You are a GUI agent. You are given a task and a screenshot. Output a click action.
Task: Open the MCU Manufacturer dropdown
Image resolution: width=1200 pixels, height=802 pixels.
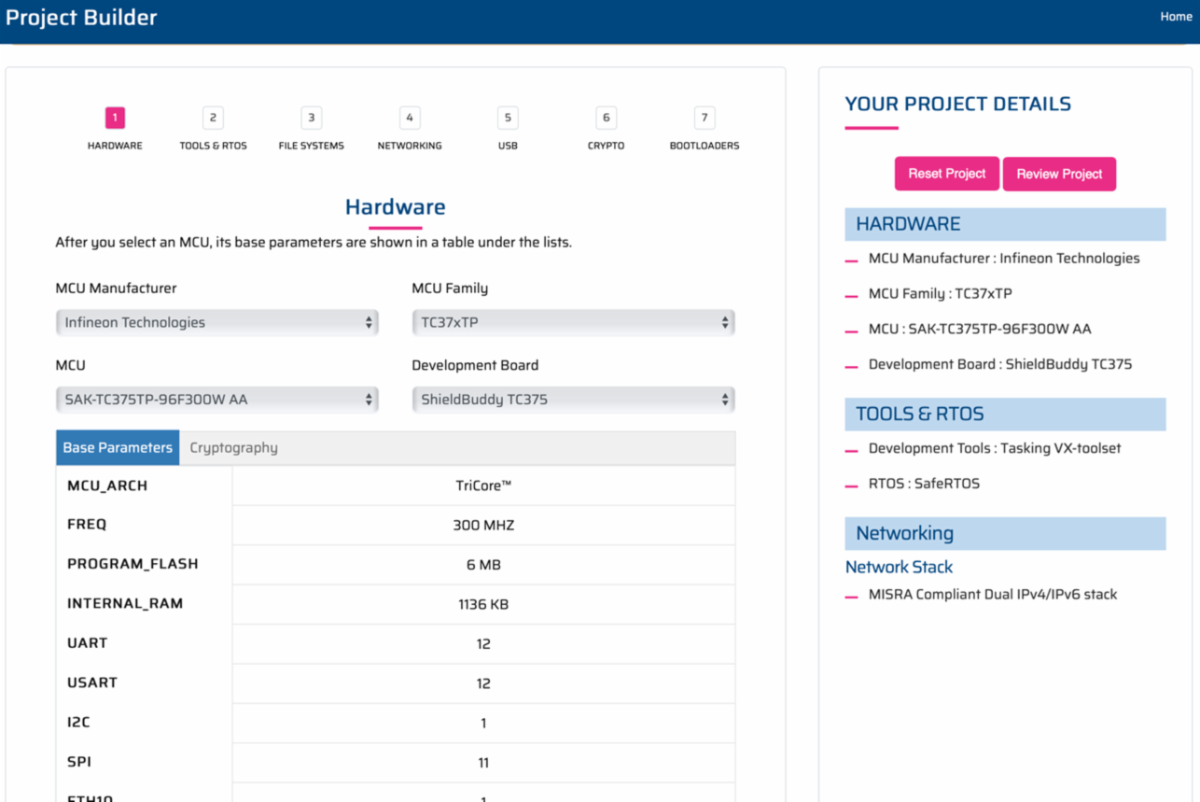coord(217,323)
